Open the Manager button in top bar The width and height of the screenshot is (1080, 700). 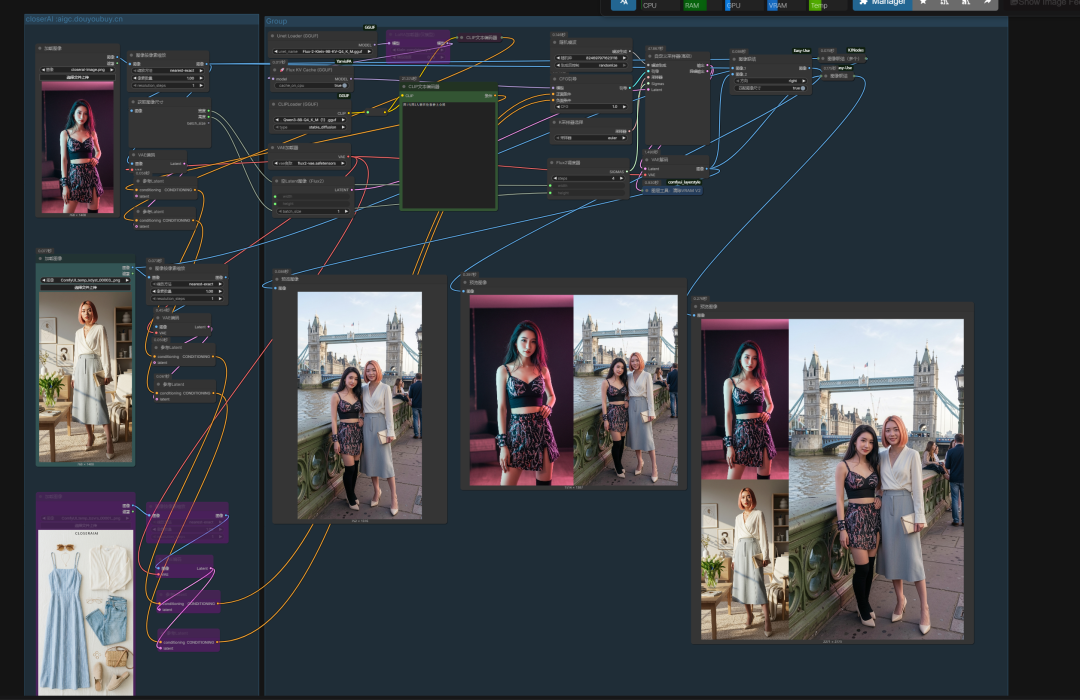click(x=883, y=3)
